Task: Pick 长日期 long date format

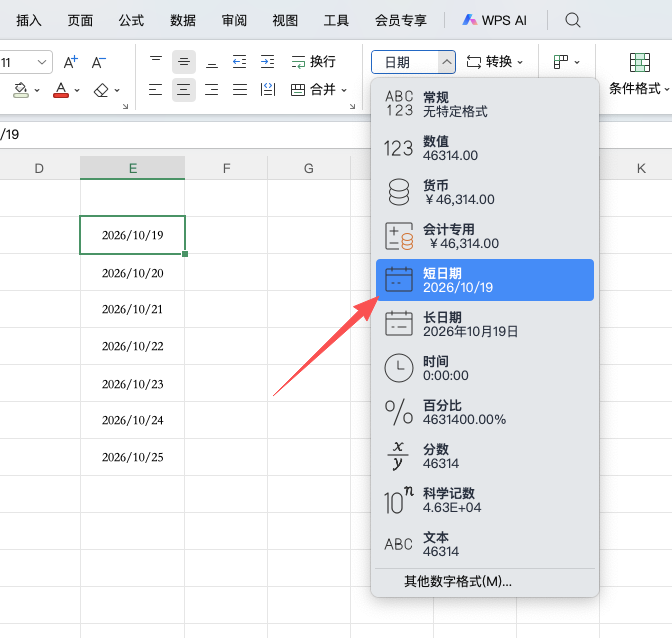Action: tap(485, 324)
